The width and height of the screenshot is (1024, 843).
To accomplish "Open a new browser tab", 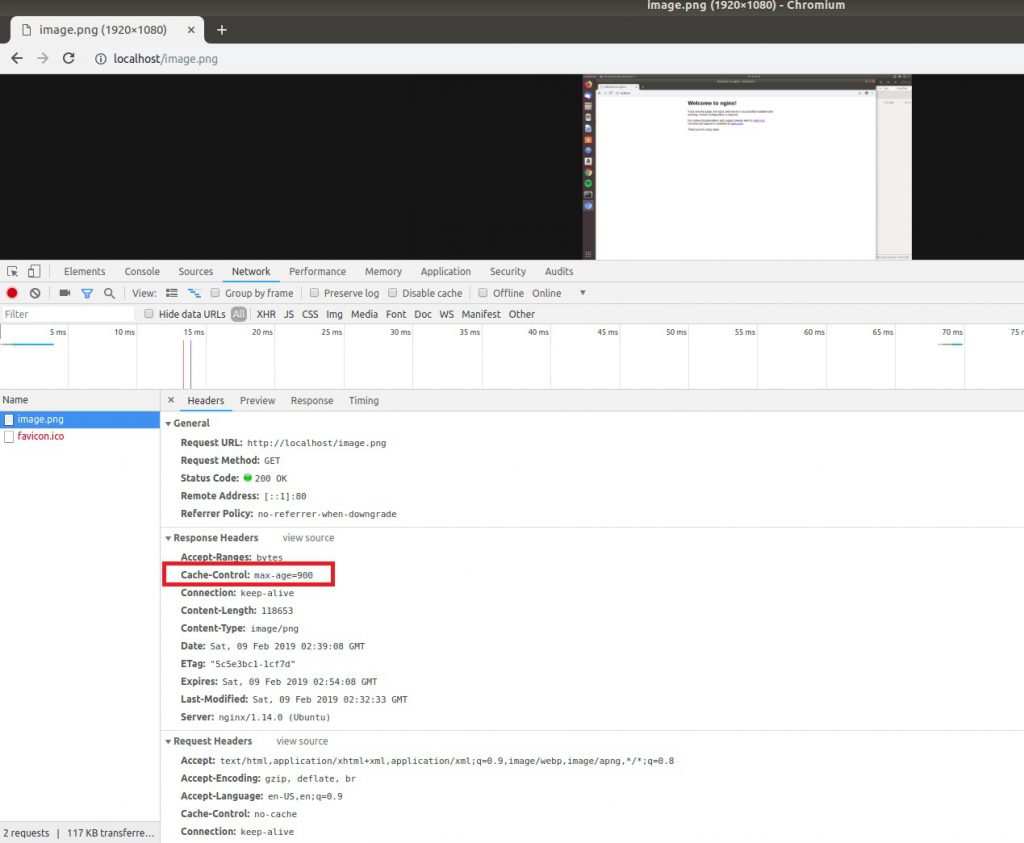I will pos(222,30).
